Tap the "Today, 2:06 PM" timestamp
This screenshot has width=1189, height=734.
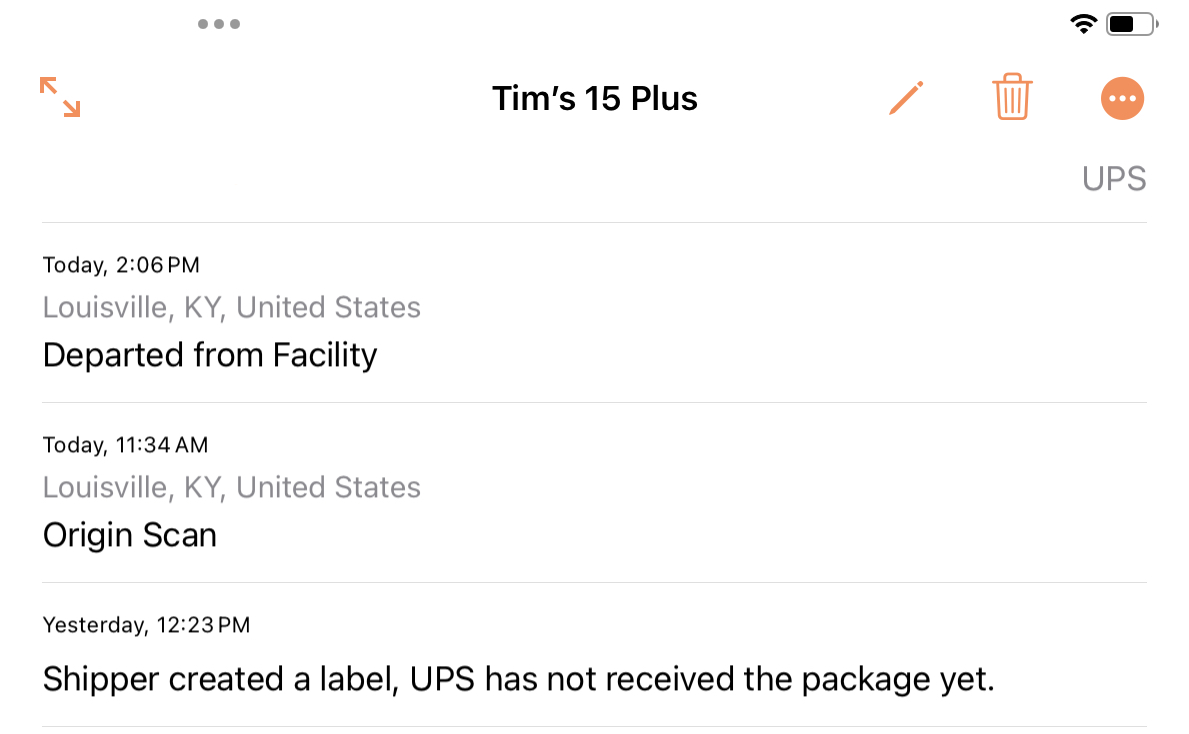(121, 265)
